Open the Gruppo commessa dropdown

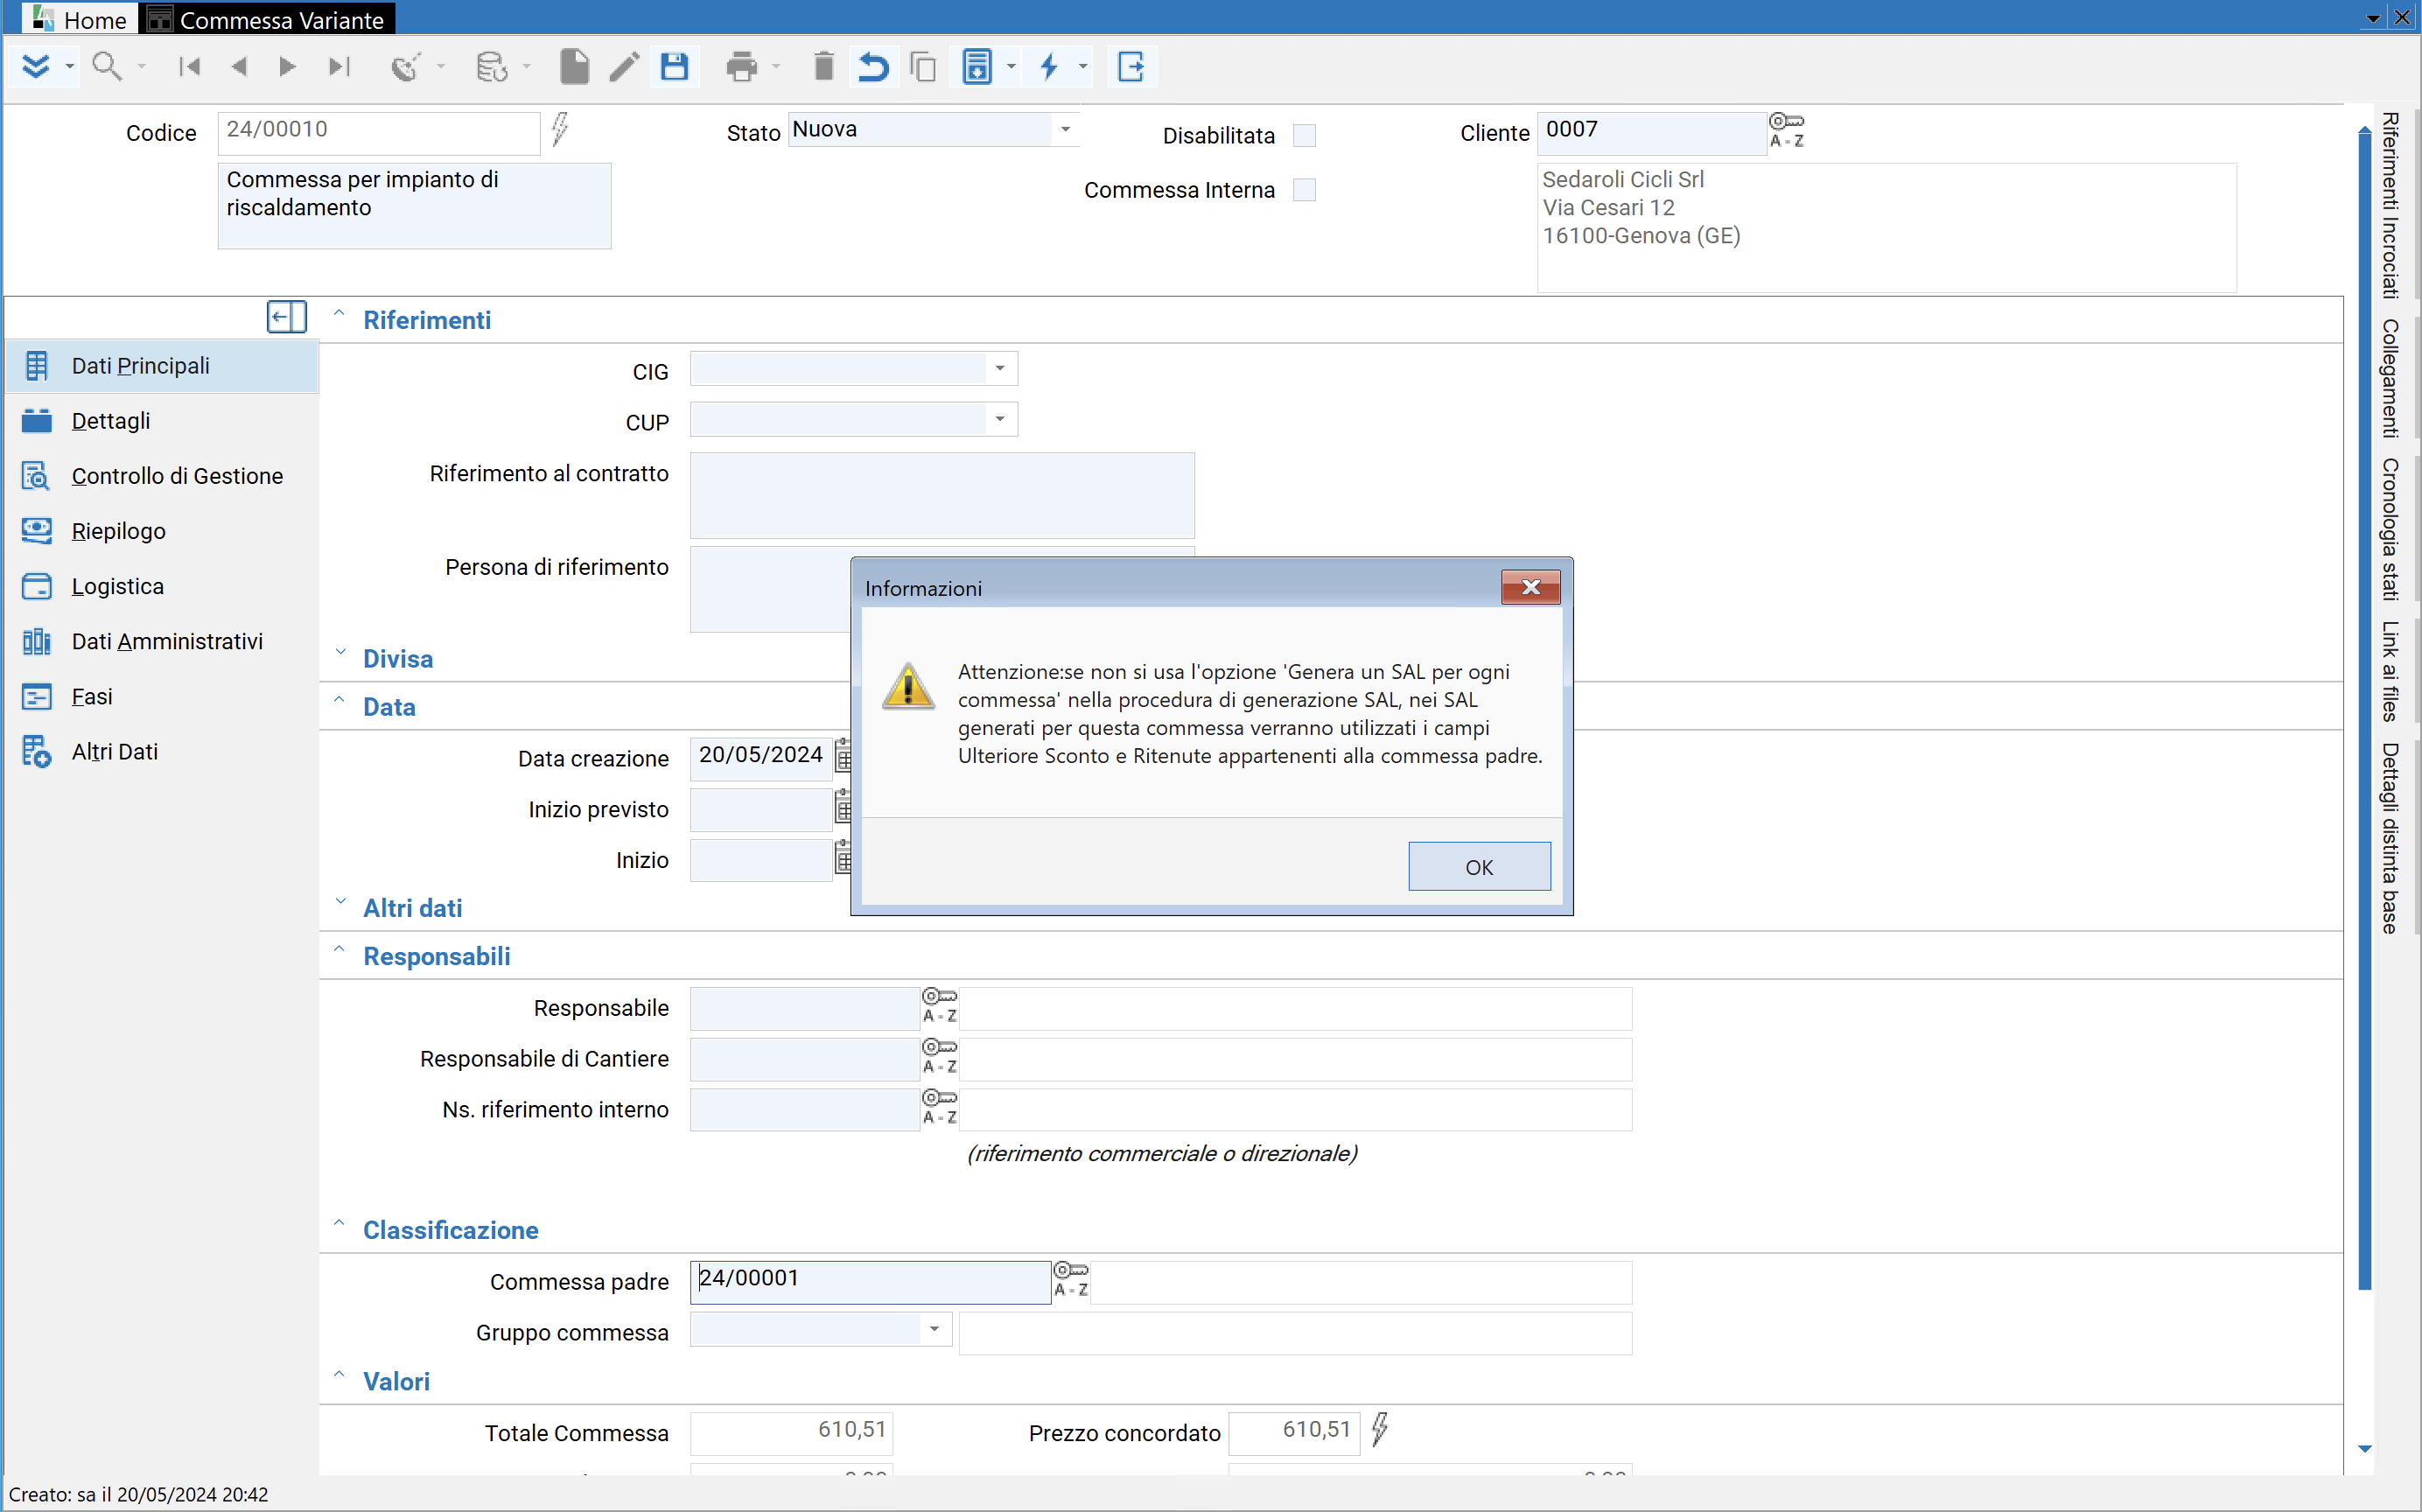pyautogui.click(x=934, y=1329)
